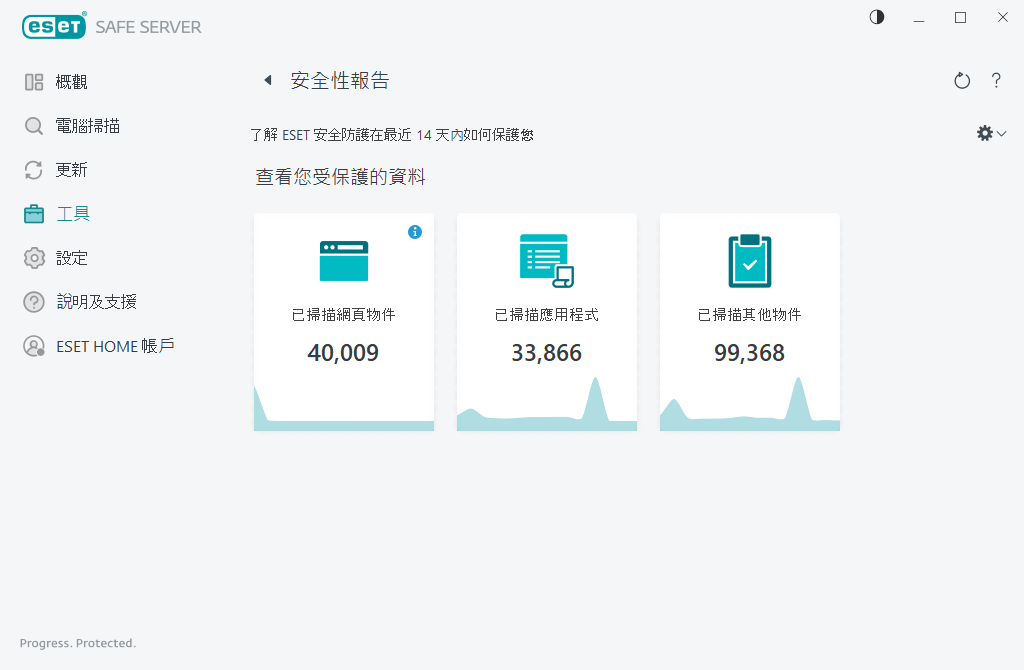Open help via the question mark at top right
Screen dimensions: 1024x670
click(996, 80)
